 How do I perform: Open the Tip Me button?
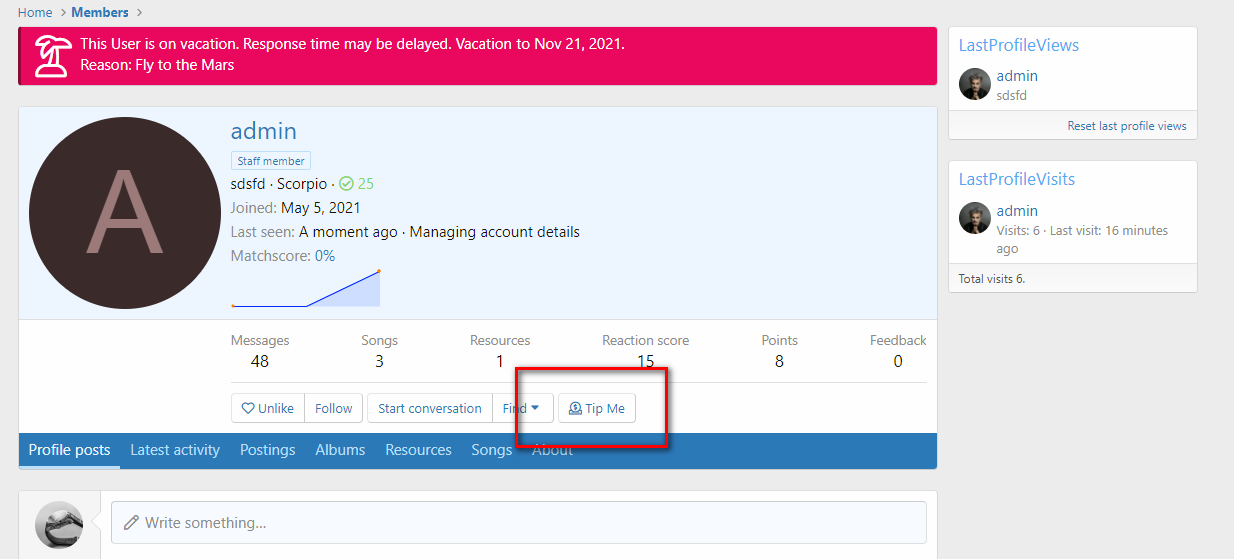coord(597,408)
